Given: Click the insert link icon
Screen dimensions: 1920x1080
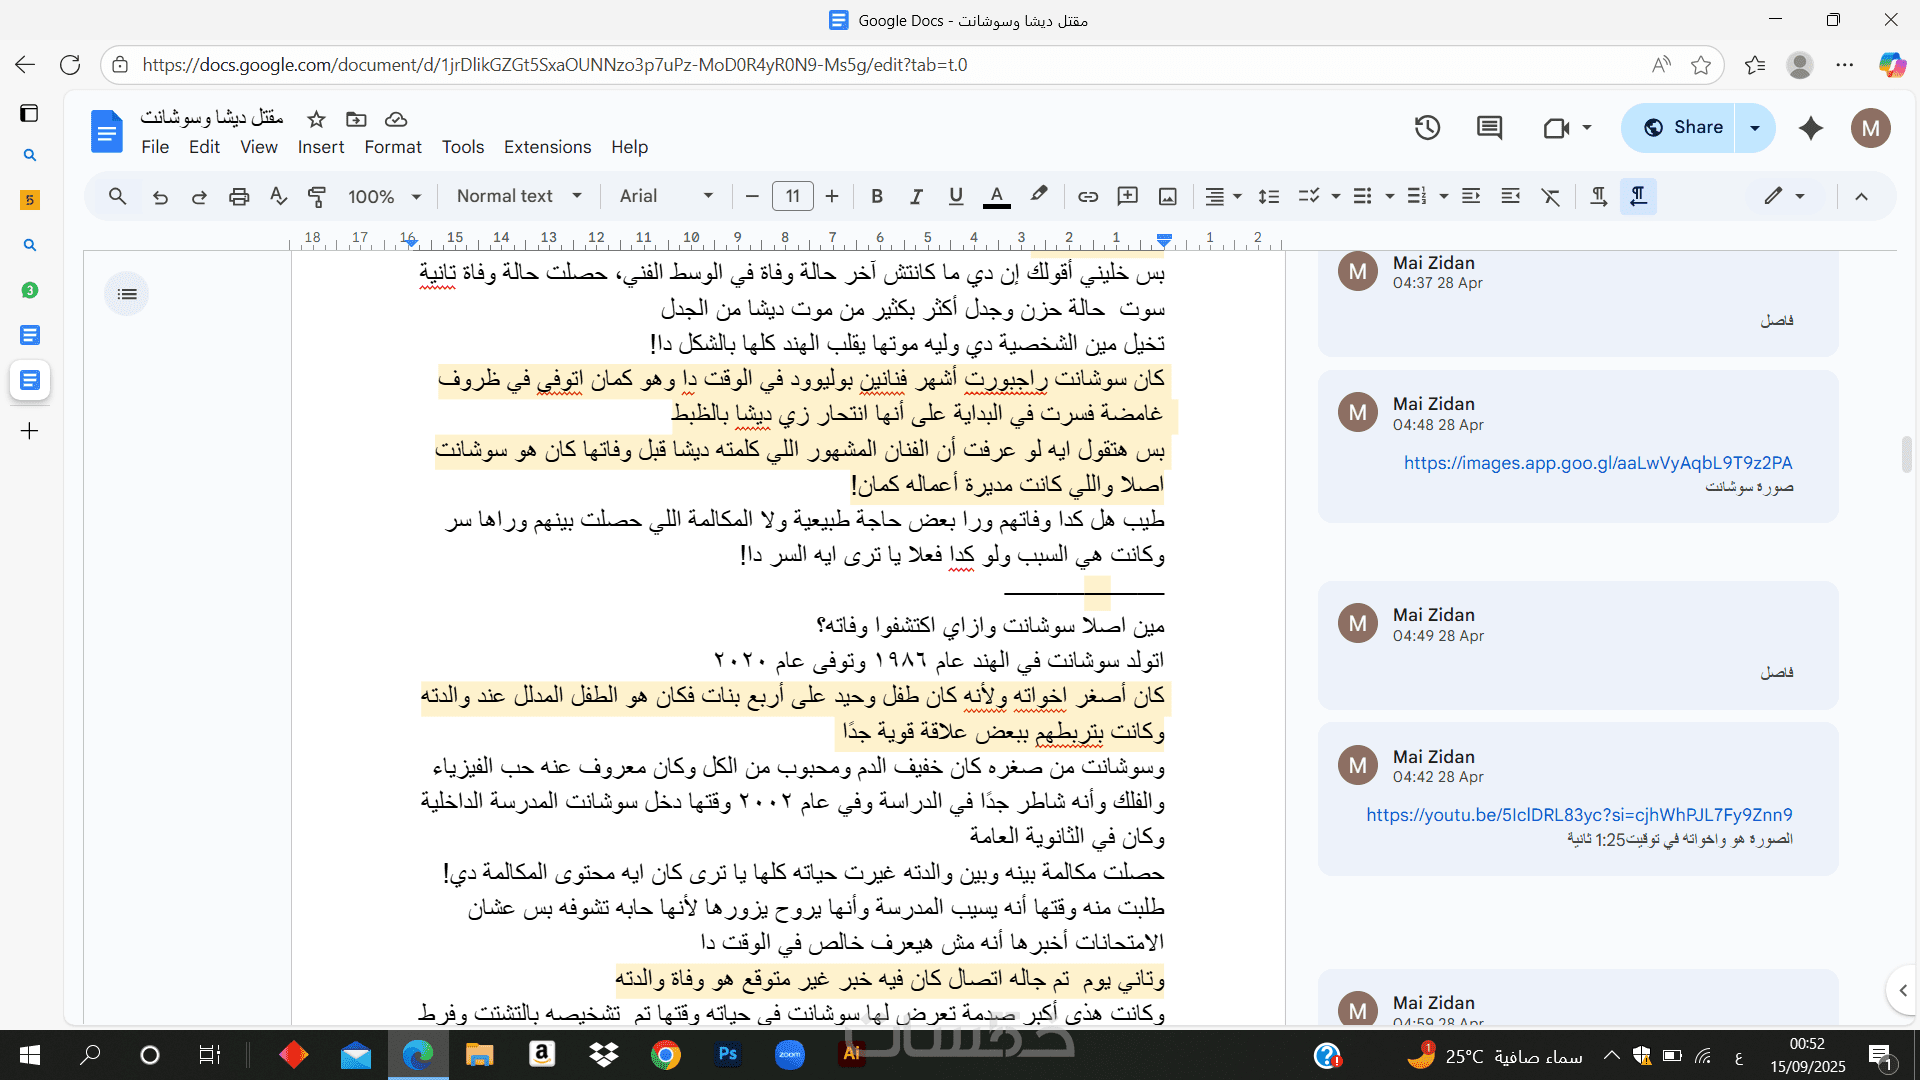Looking at the screenshot, I should point(1088,197).
